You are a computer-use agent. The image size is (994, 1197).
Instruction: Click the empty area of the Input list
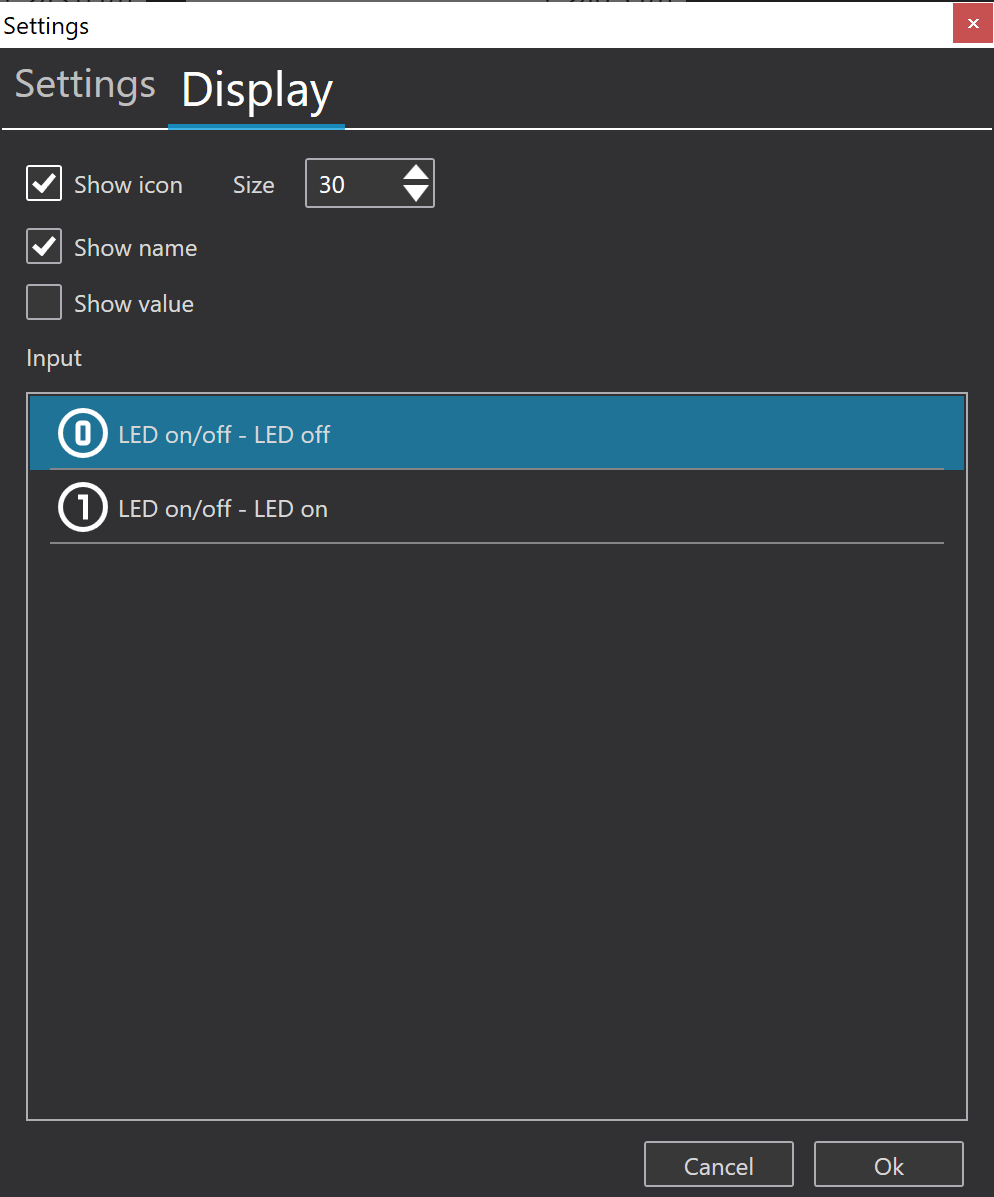496,830
